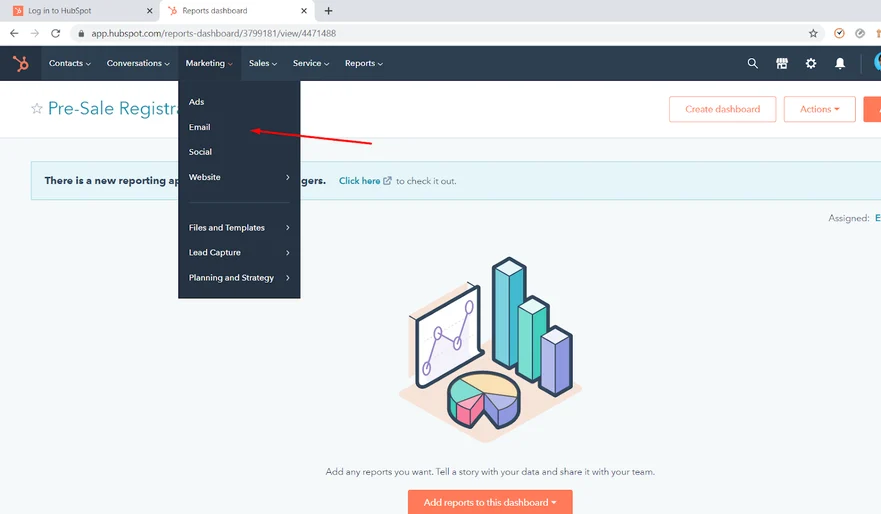Viewport: 881px width, 514px height.
Task: Expand the Website submenu
Action: coord(239,177)
